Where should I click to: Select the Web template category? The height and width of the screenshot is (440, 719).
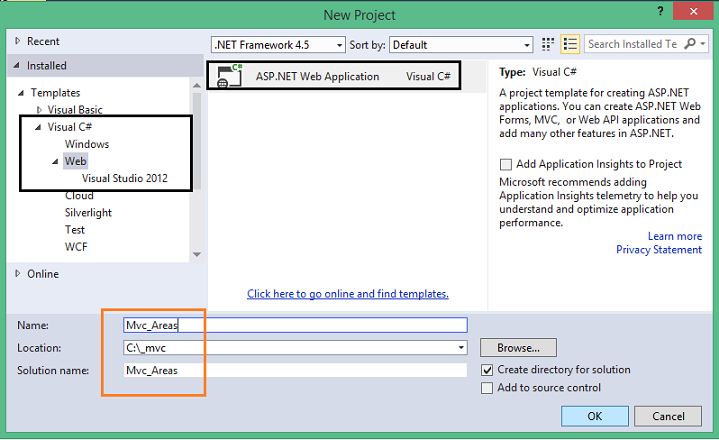76,161
